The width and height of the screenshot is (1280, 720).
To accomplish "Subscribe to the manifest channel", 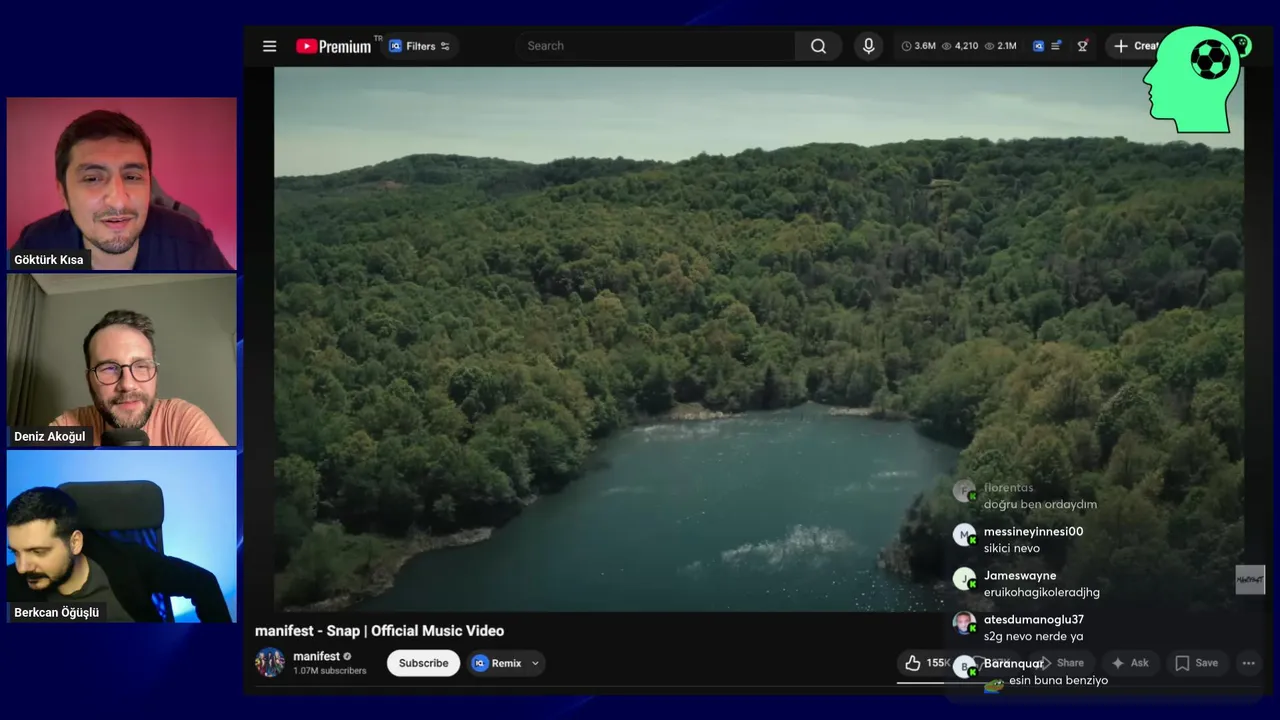I will coord(423,663).
